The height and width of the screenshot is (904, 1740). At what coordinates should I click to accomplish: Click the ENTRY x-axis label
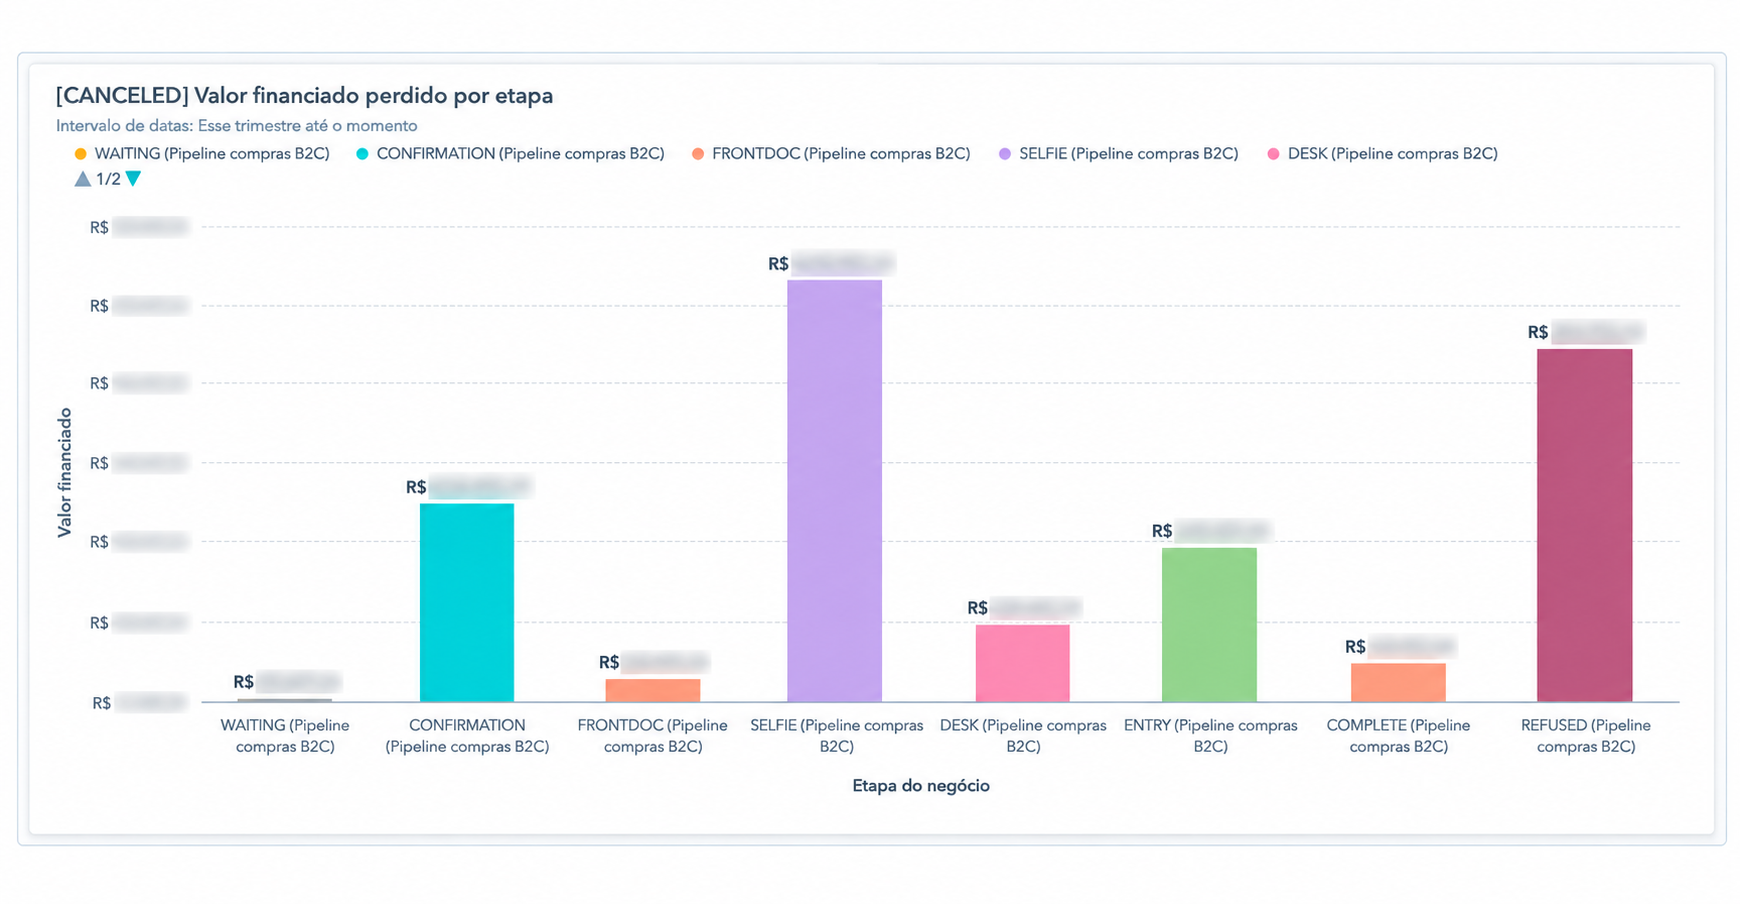tap(1211, 736)
